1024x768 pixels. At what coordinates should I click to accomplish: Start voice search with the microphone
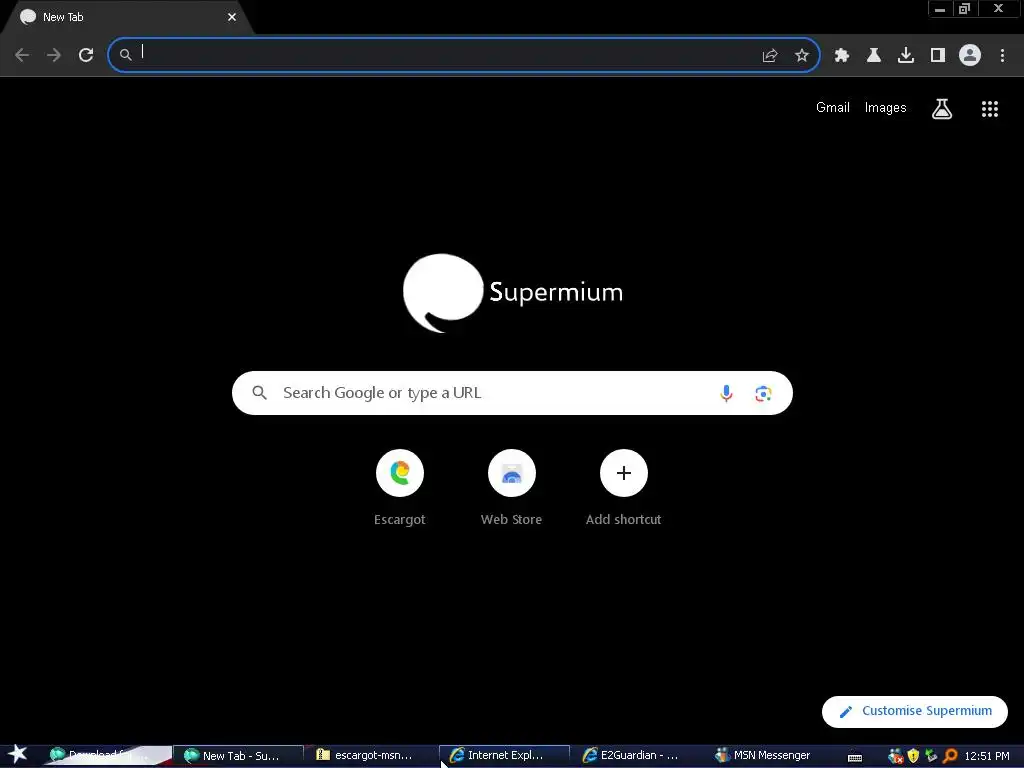[726, 393]
